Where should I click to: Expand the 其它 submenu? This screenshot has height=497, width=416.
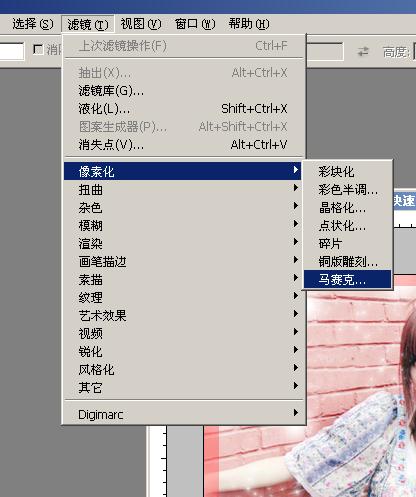coord(183,387)
